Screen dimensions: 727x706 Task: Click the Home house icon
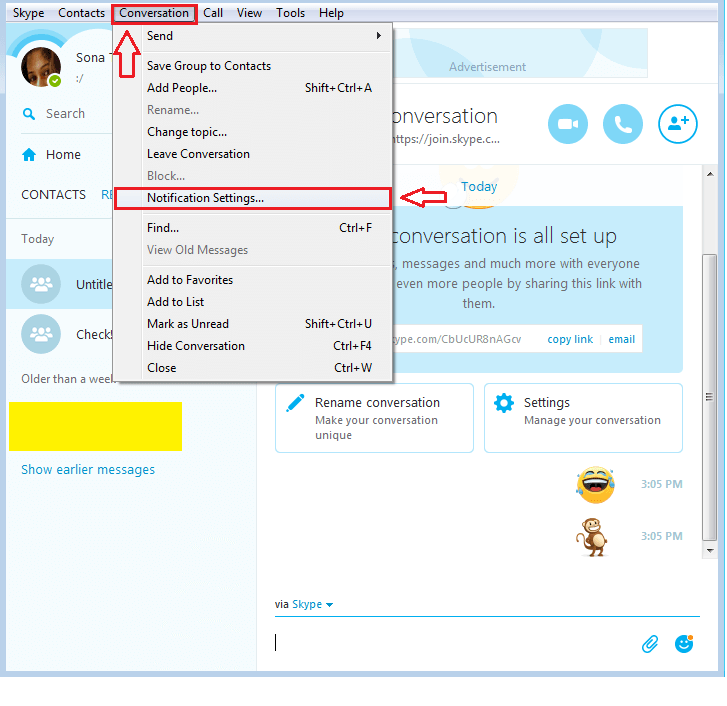[29, 154]
